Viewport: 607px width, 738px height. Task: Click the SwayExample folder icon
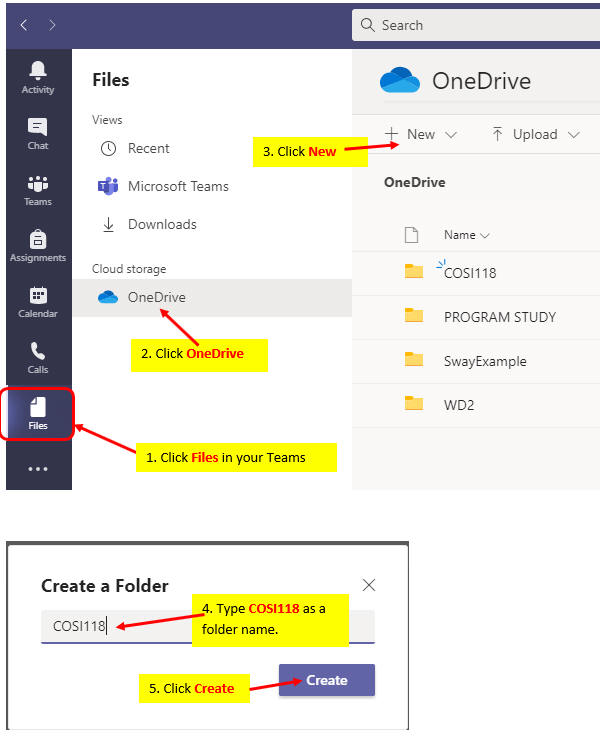[414, 359]
